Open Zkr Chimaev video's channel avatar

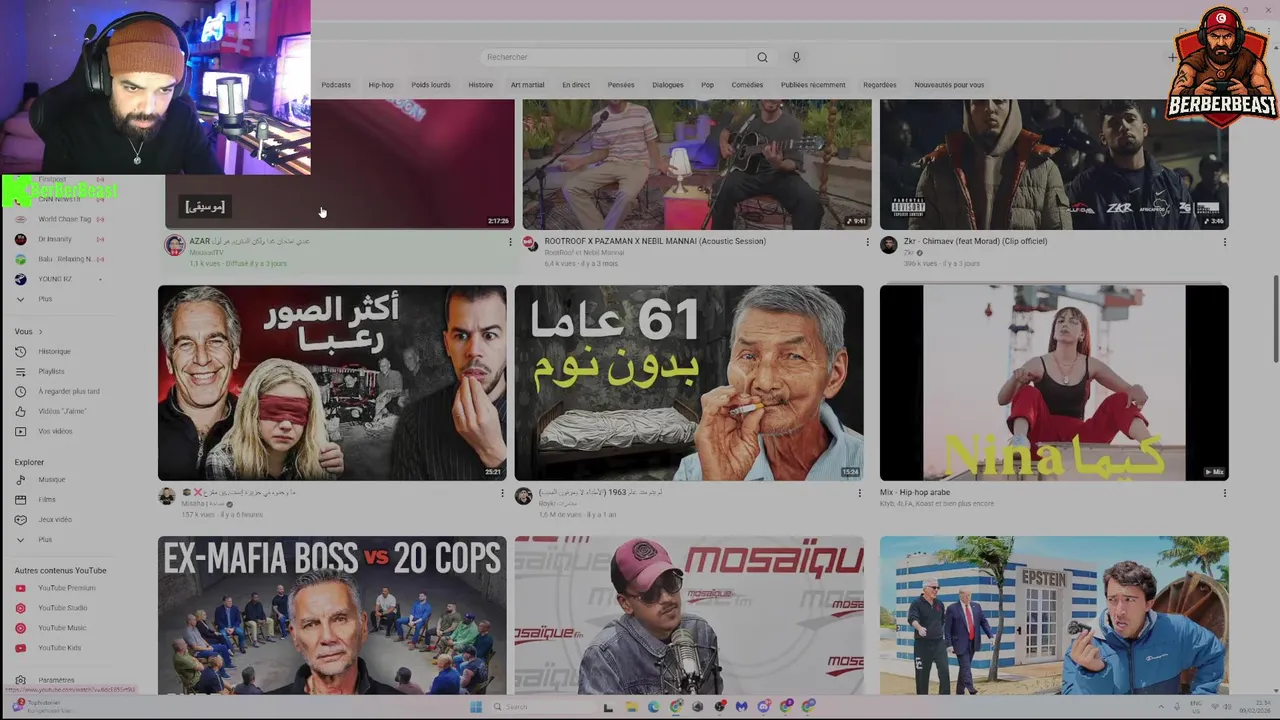pos(888,246)
